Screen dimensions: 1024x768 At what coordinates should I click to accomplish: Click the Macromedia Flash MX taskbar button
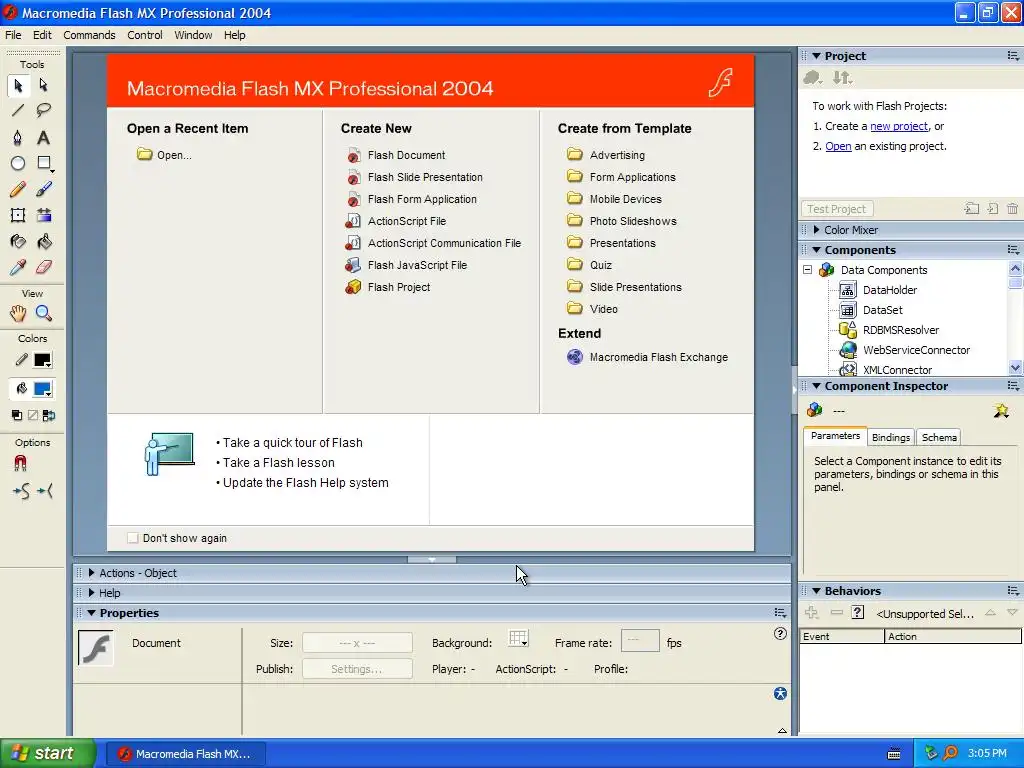pos(185,754)
